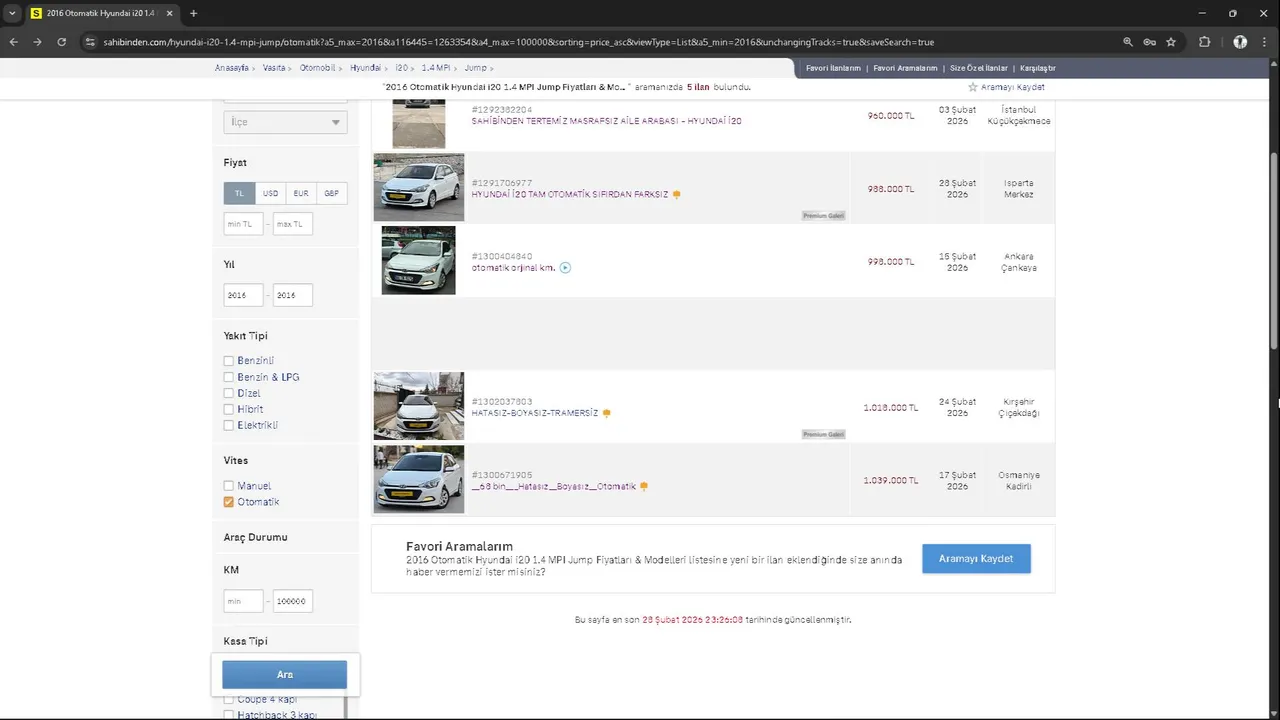Click the zoom magnifier icon in address bar

[x=1128, y=42]
